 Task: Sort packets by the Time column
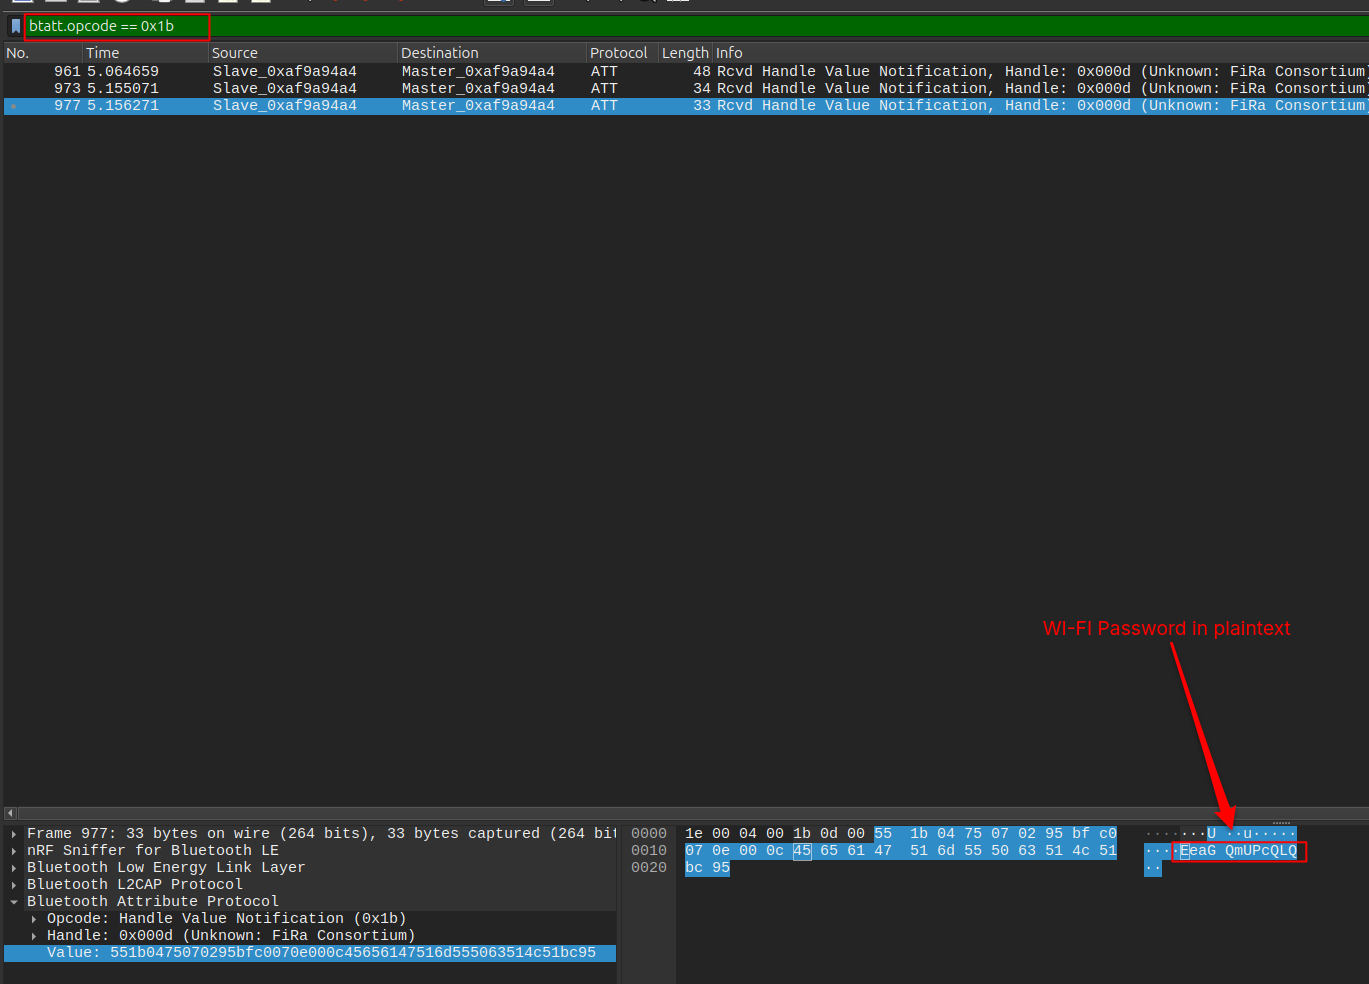[x=145, y=53]
